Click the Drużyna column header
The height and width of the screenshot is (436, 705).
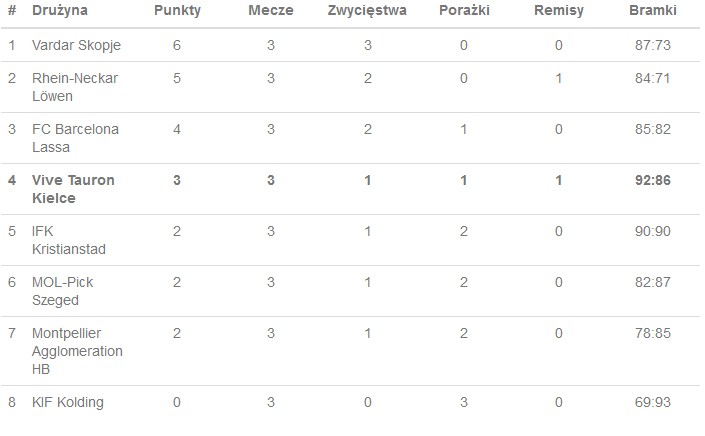(x=60, y=10)
